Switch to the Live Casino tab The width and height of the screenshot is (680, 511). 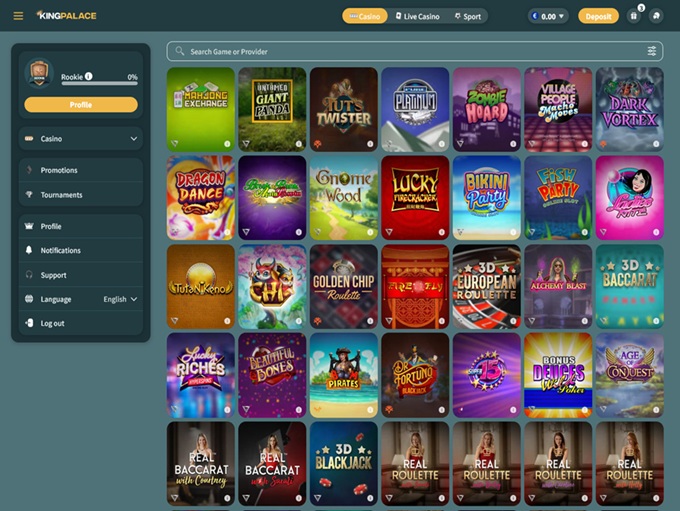[x=417, y=16]
